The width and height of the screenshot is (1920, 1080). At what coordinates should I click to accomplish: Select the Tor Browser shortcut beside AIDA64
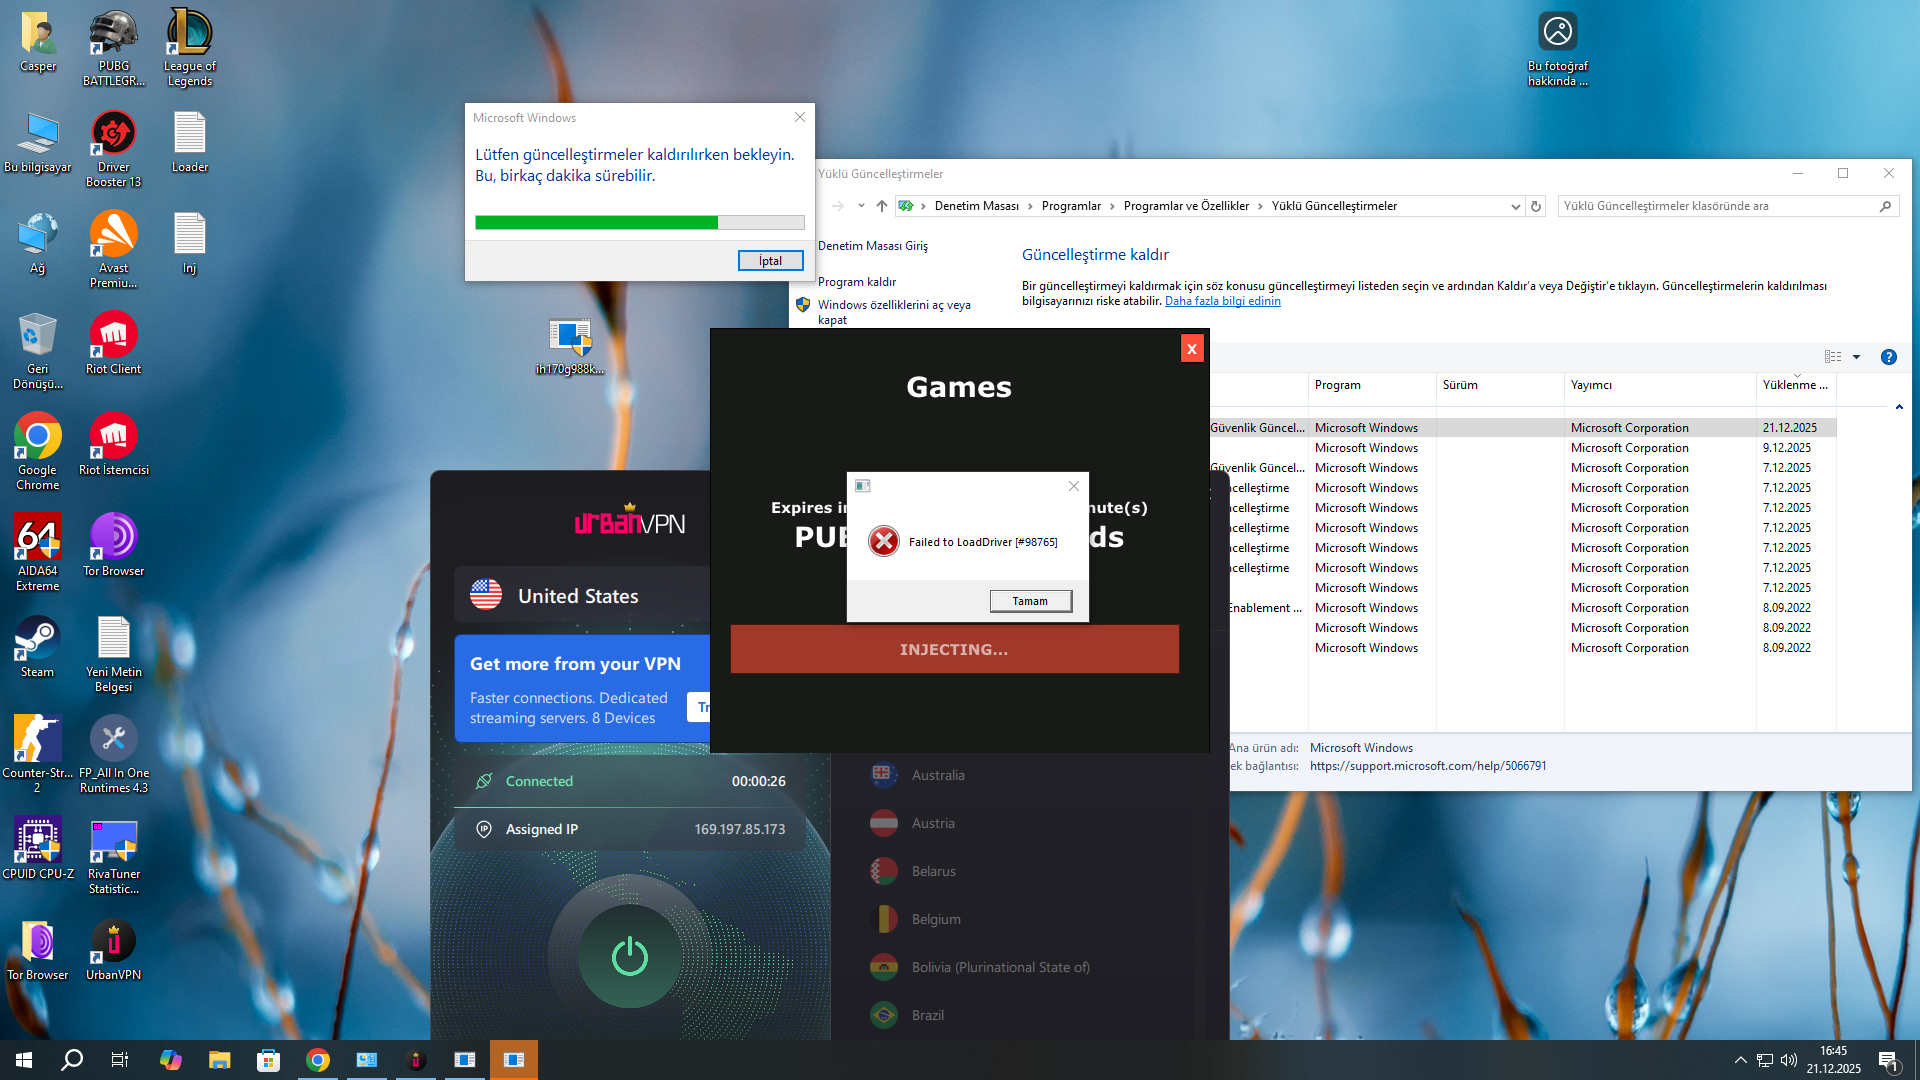113,546
